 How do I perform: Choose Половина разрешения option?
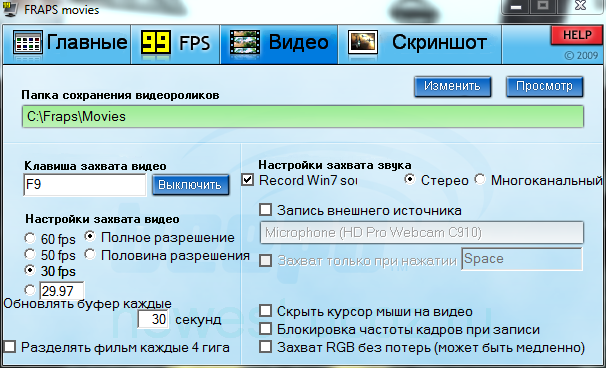(90, 254)
